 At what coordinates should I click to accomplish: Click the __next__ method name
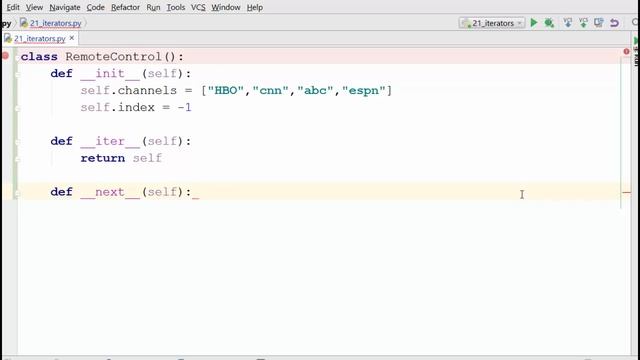pyautogui.click(x=110, y=192)
